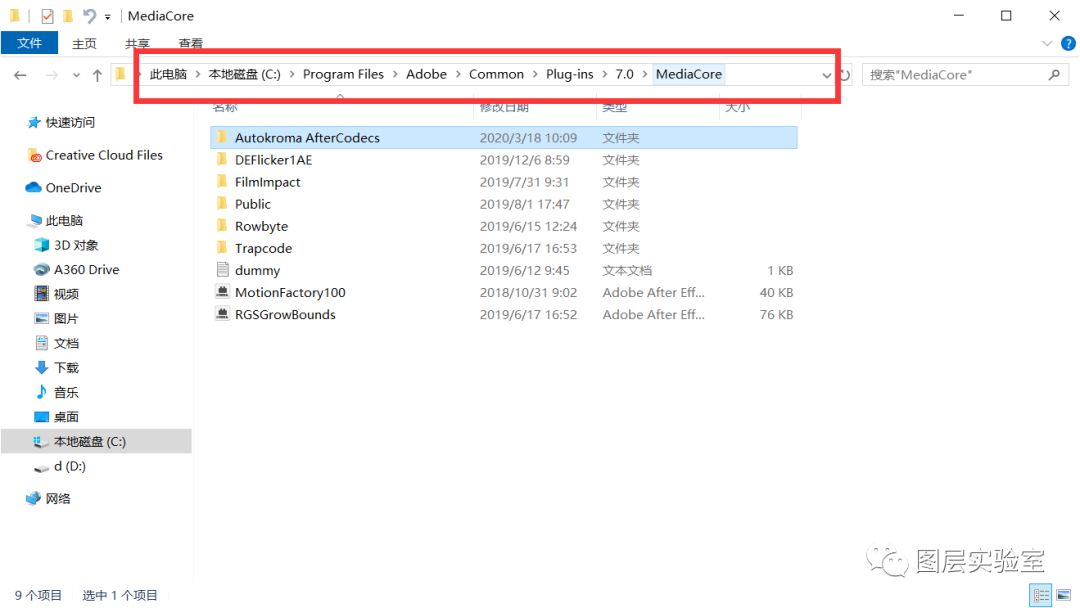1080x608 pixels.
Task: Open the 查看 ribbon tab
Action: coord(191,43)
